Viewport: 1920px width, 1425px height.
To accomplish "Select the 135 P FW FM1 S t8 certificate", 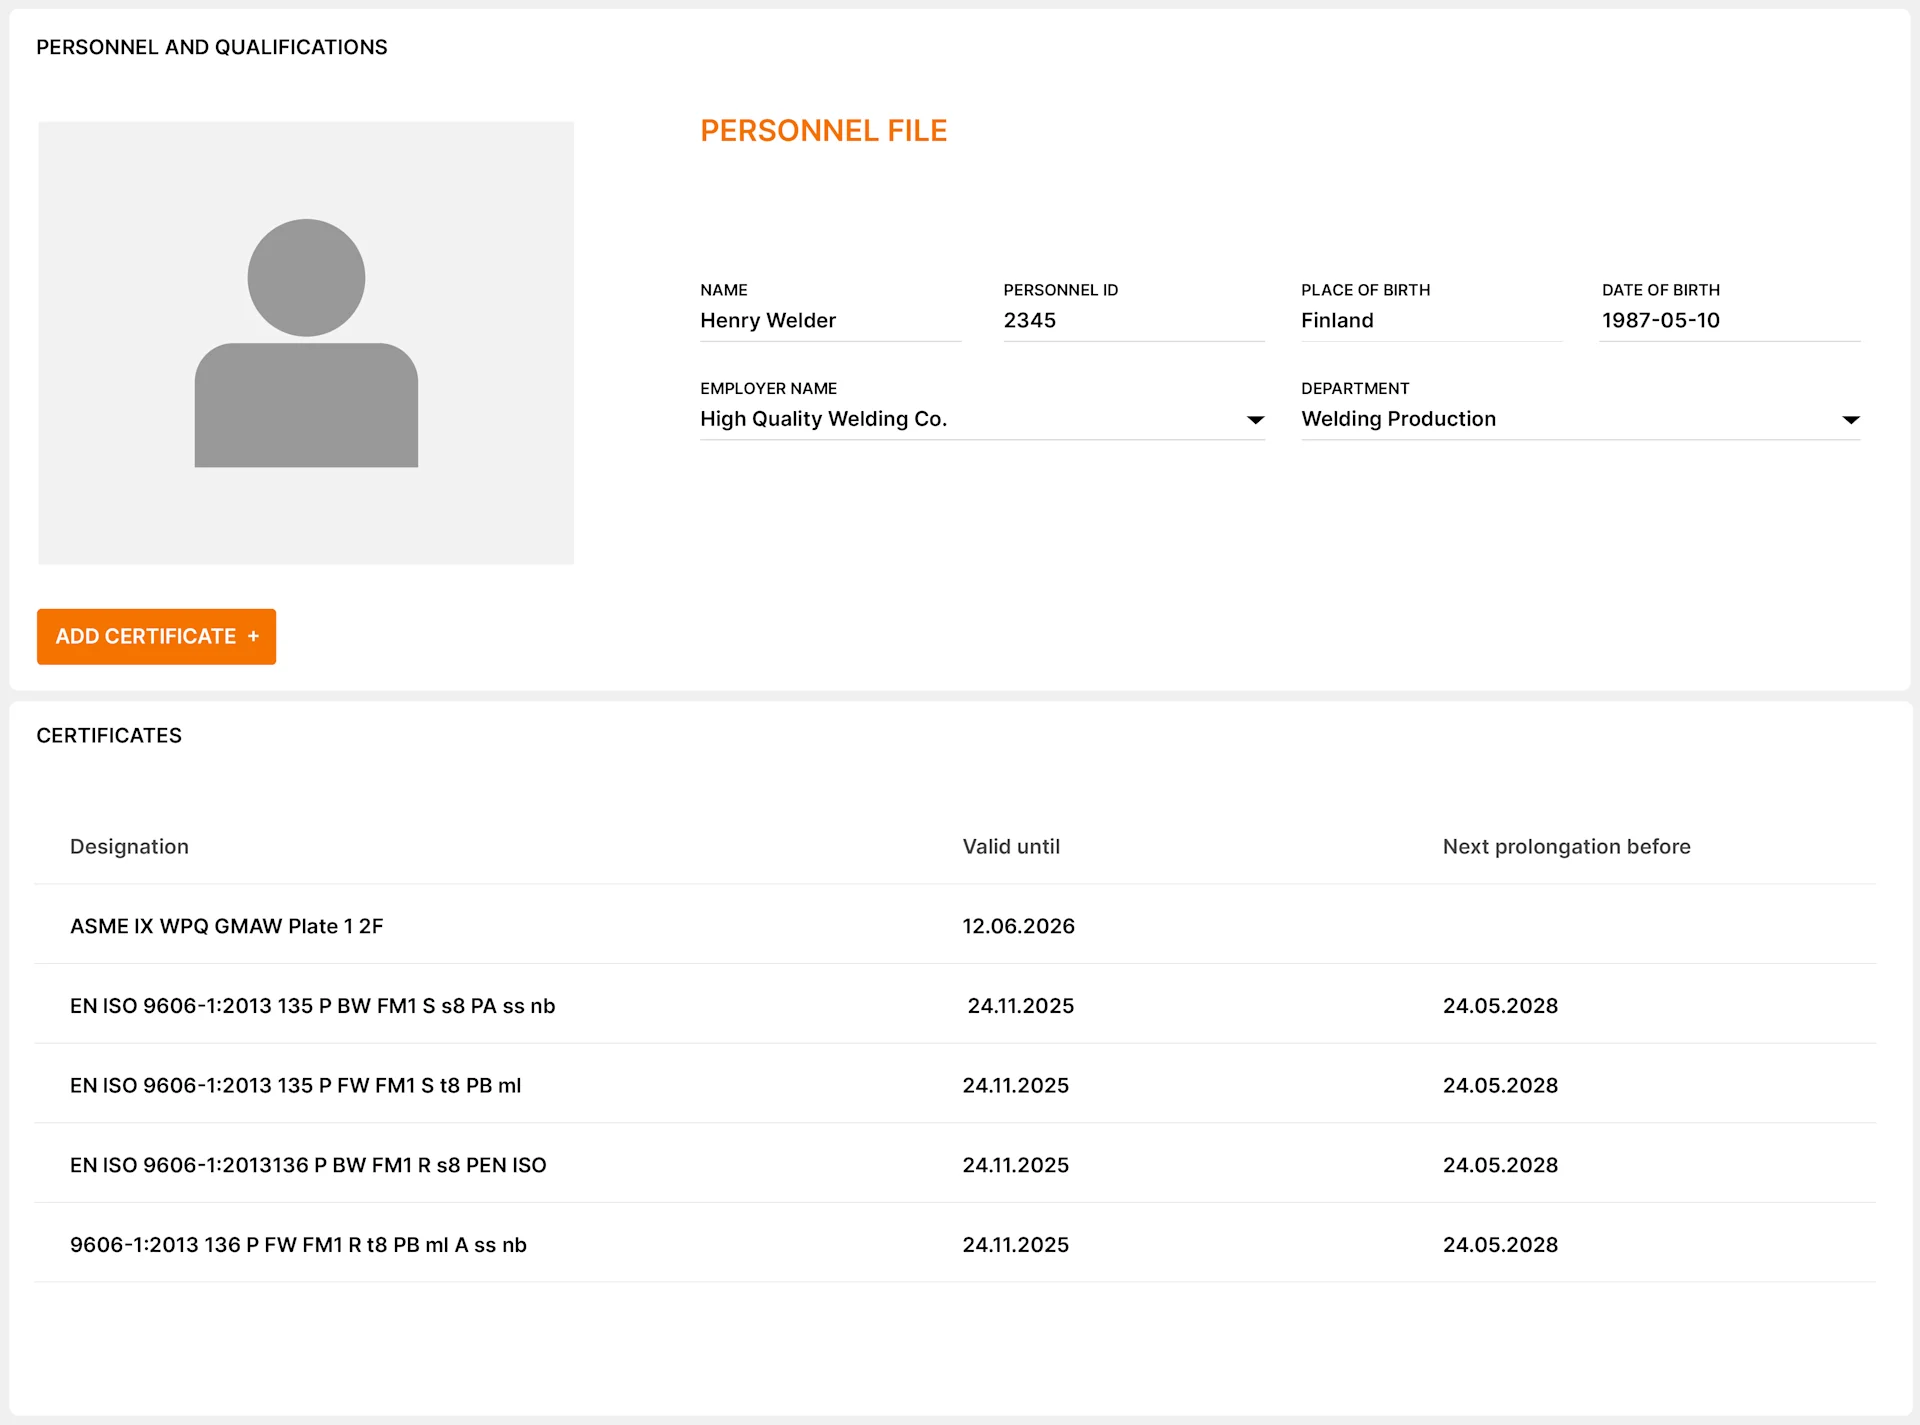I will coord(295,1086).
